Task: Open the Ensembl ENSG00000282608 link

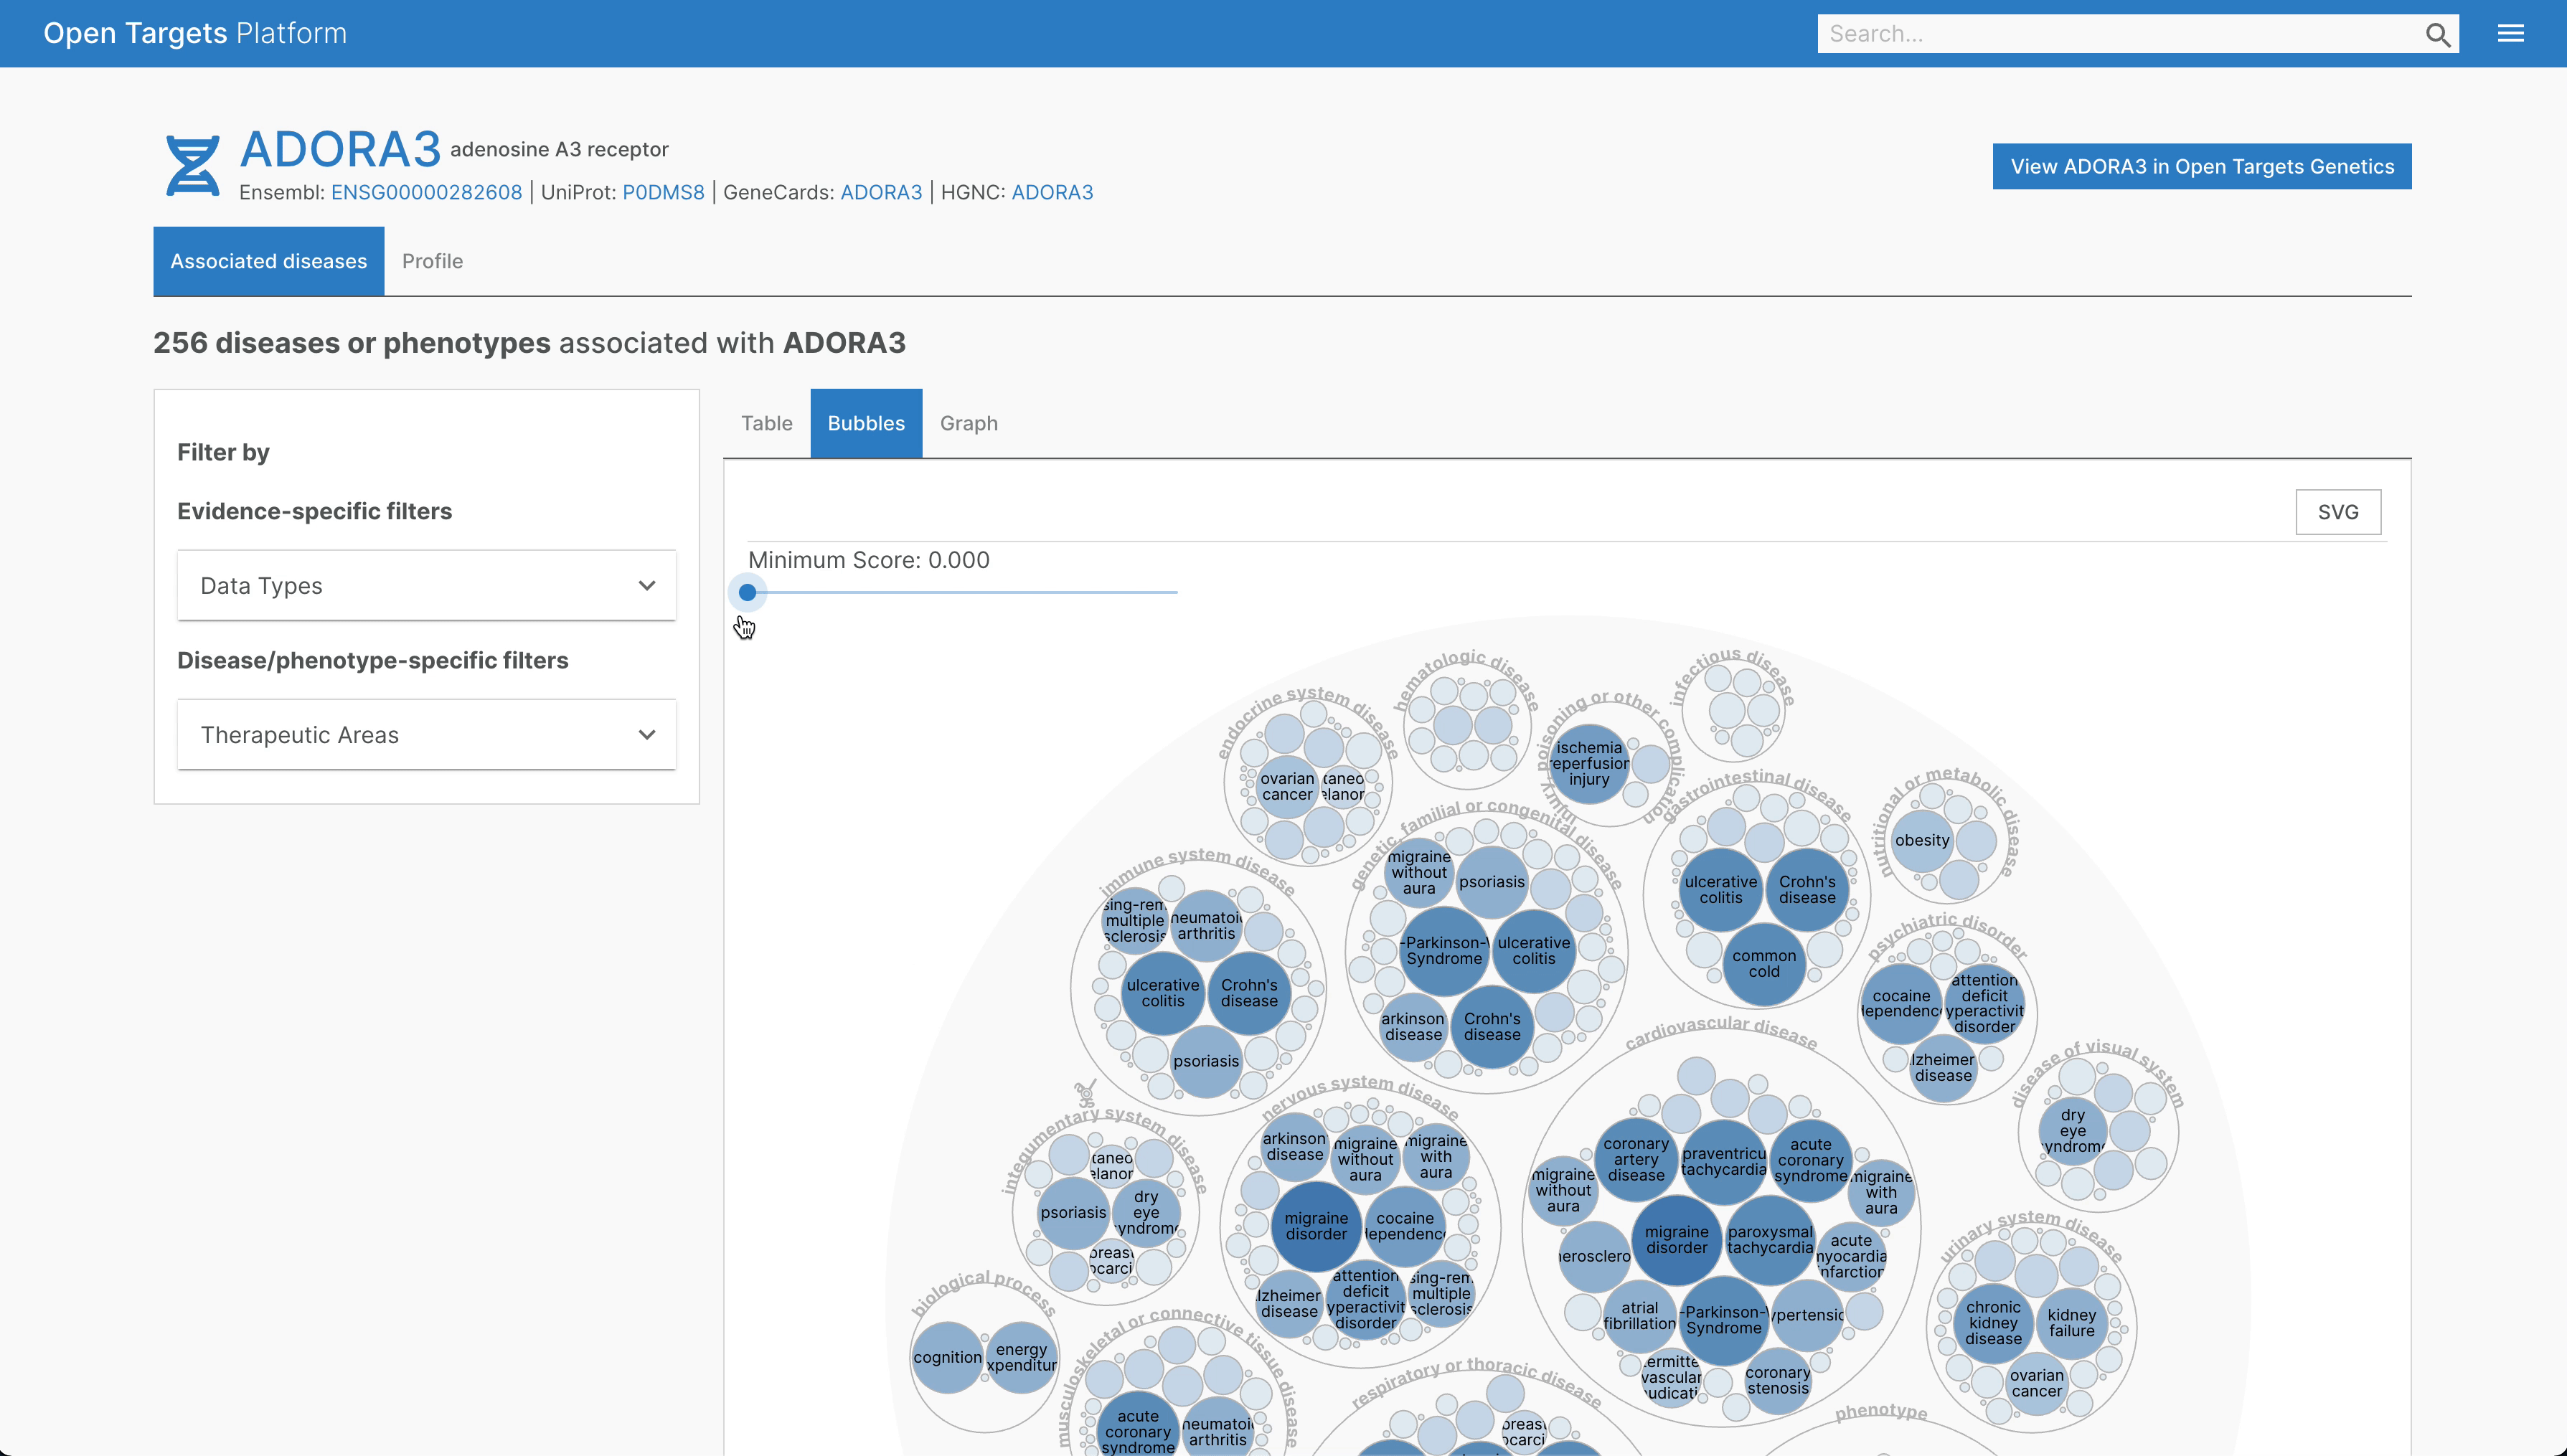Action: click(x=426, y=192)
